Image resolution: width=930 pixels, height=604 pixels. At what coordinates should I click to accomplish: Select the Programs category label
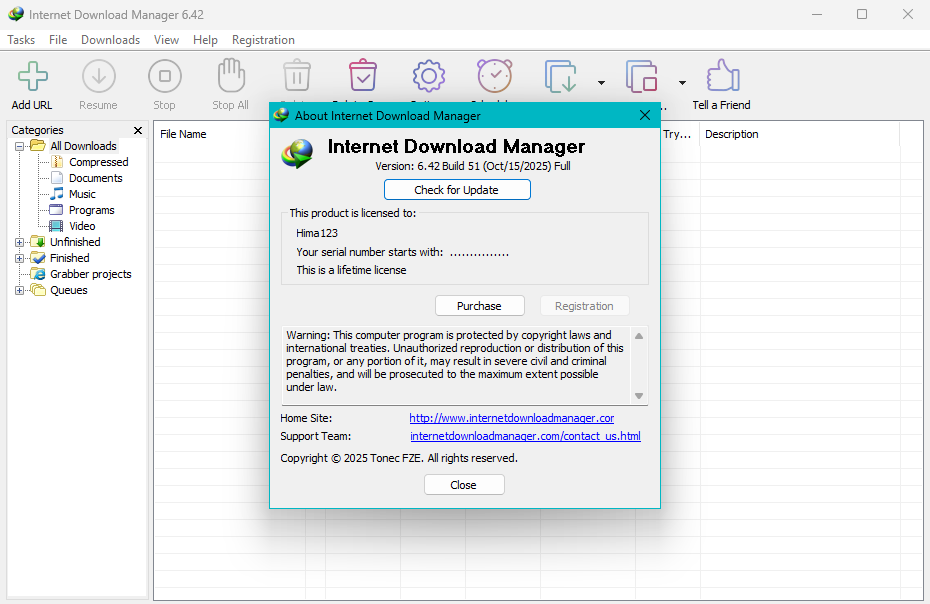[x=91, y=210]
